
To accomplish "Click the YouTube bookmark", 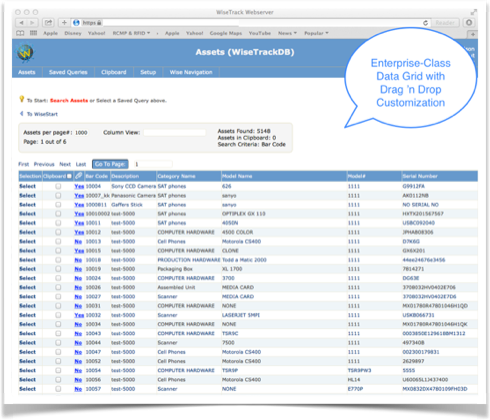I will [260, 33].
